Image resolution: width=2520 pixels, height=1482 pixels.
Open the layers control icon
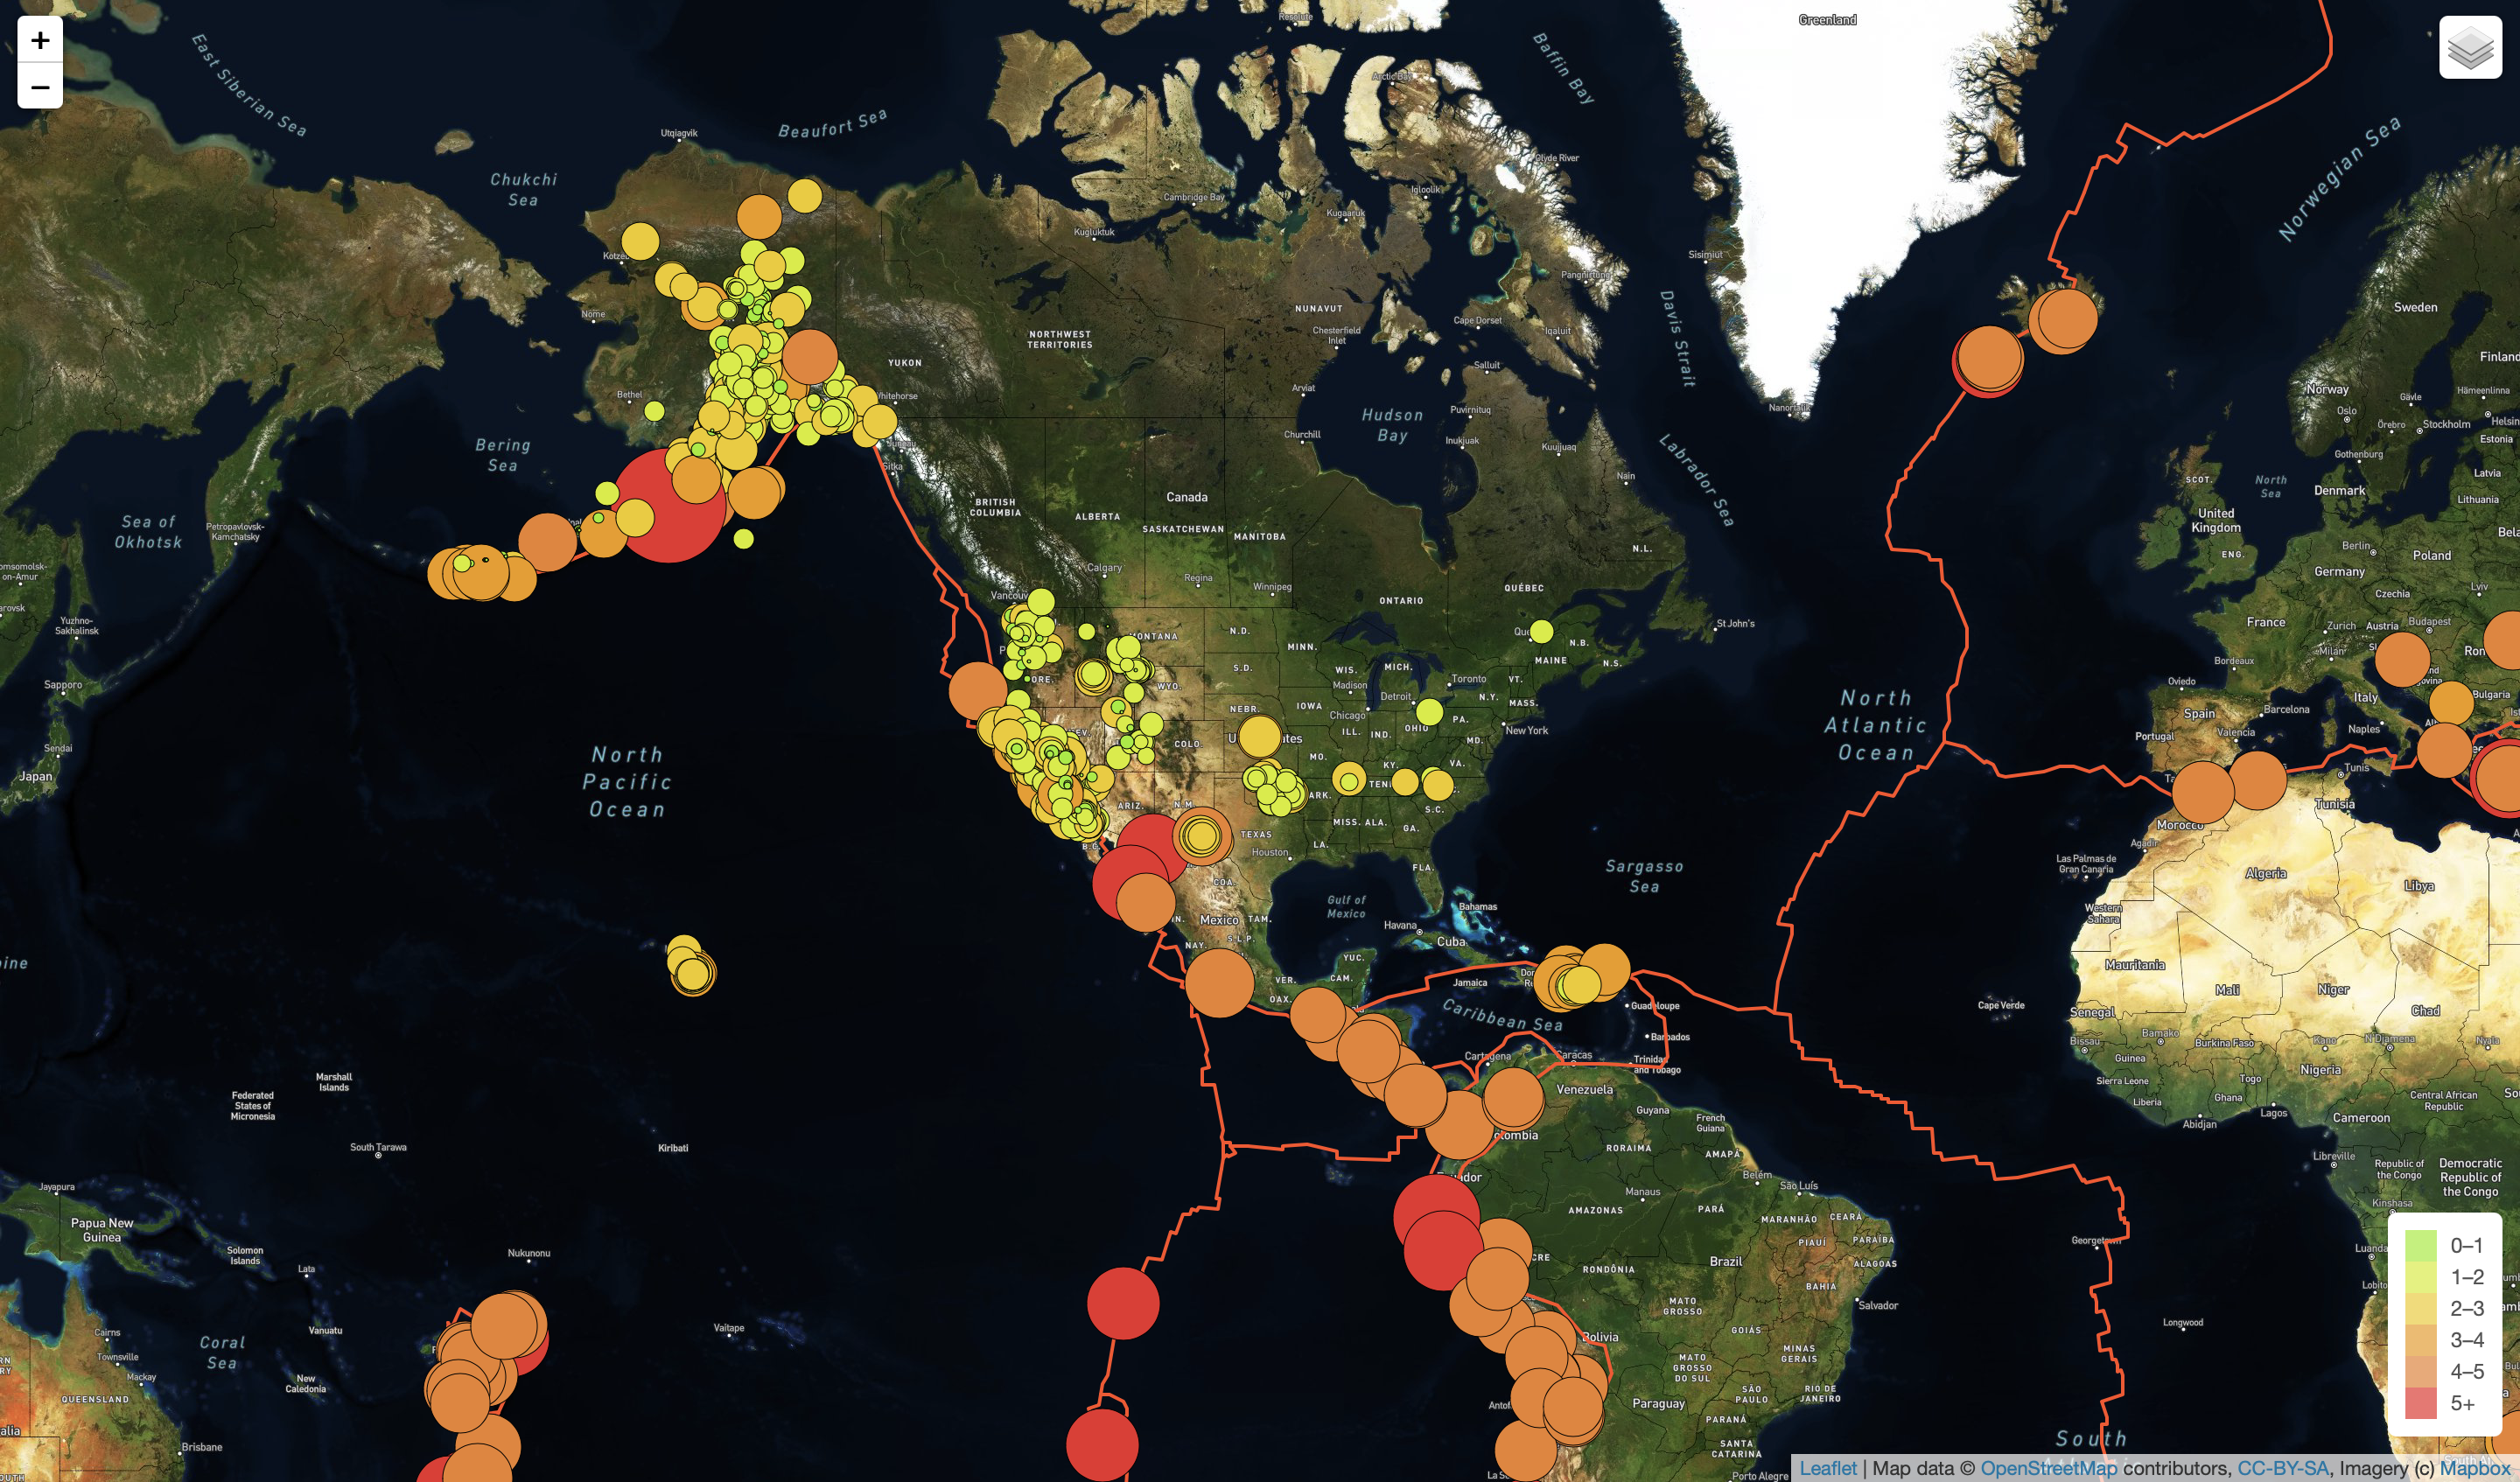2469,47
